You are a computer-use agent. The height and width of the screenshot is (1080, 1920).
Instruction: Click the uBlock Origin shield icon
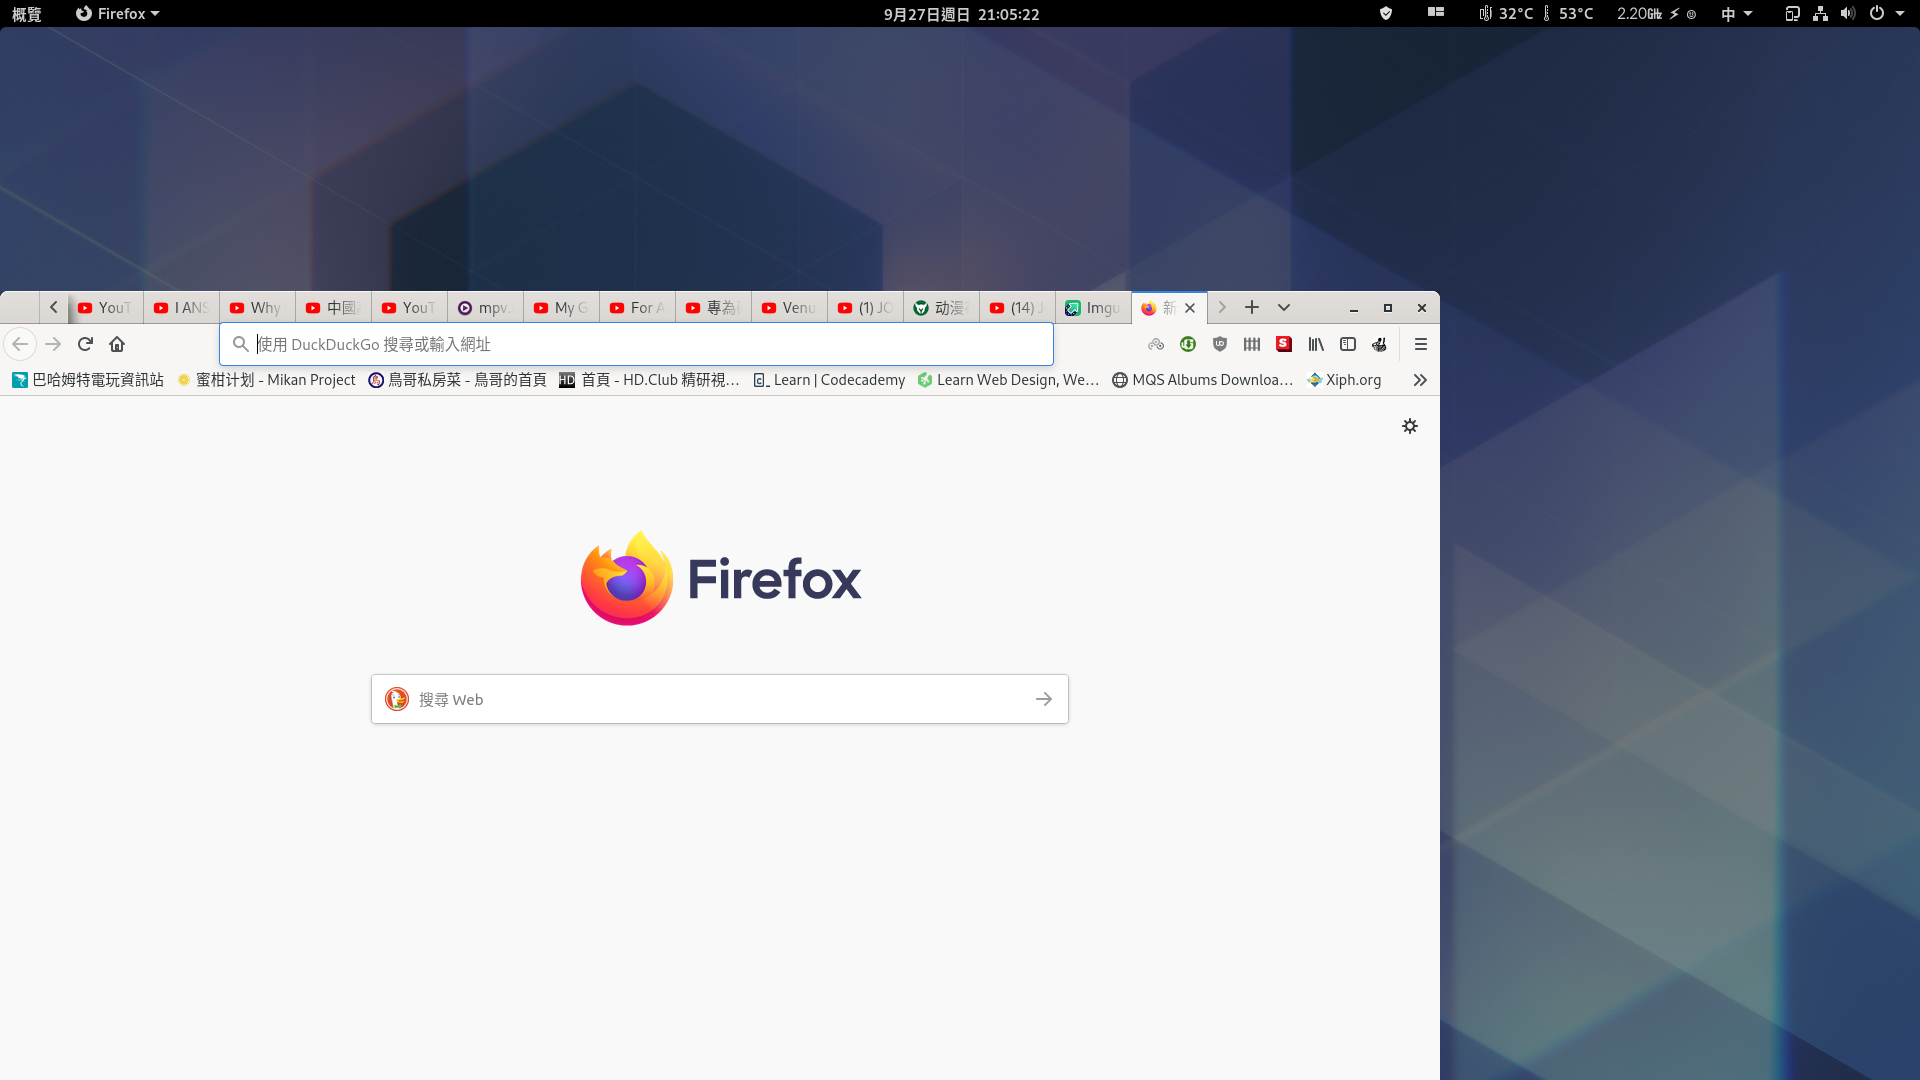coord(1219,344)
